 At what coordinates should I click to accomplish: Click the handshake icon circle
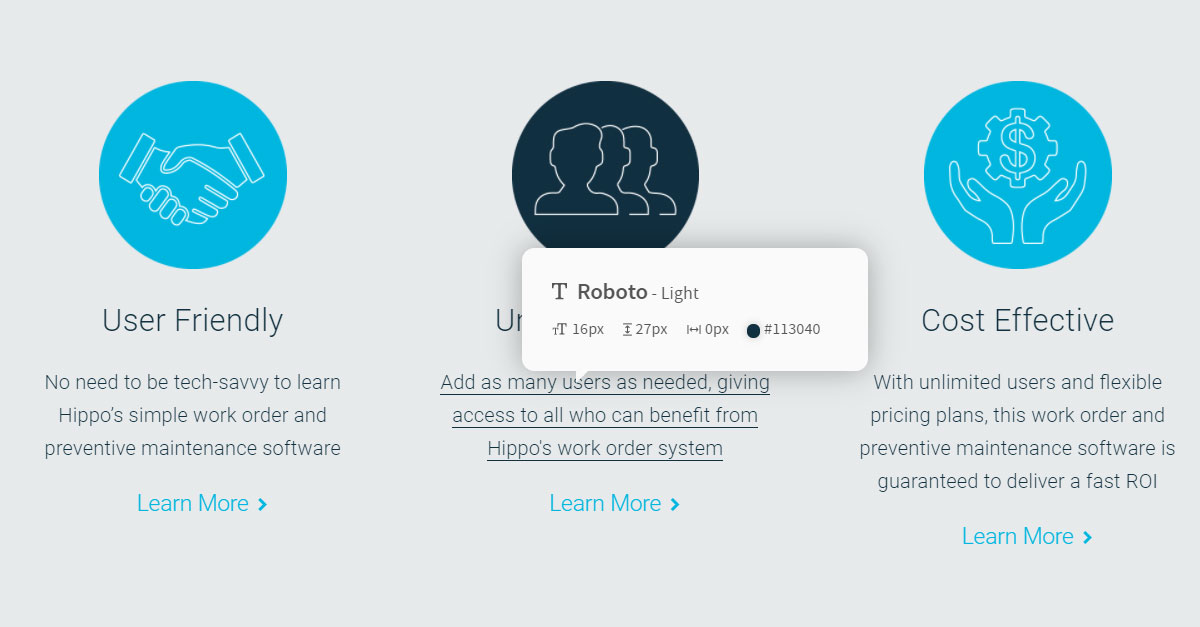coord(193,175)
